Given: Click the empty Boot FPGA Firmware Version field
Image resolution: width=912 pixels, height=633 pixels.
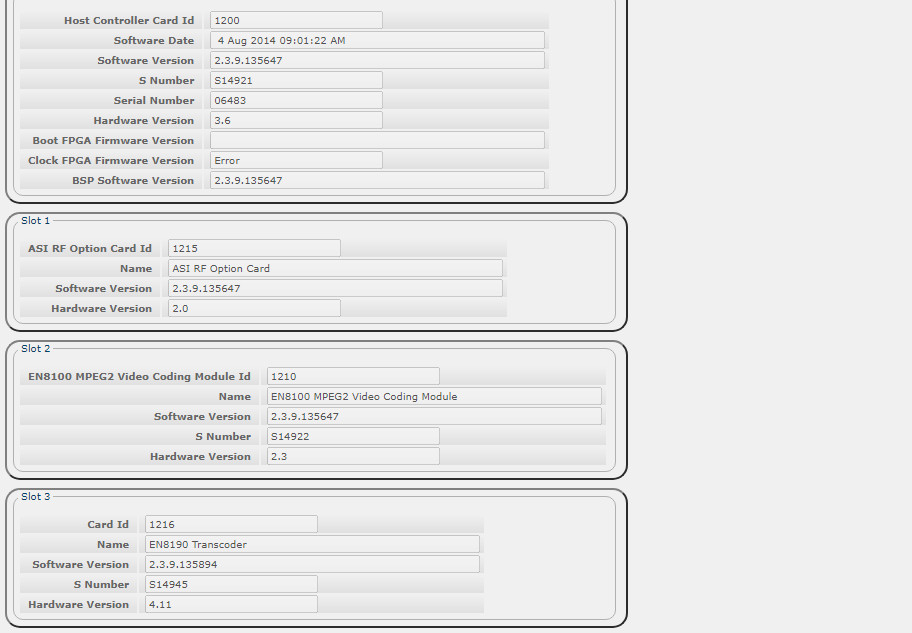Looking at the screenshot, I should (377, 140).
